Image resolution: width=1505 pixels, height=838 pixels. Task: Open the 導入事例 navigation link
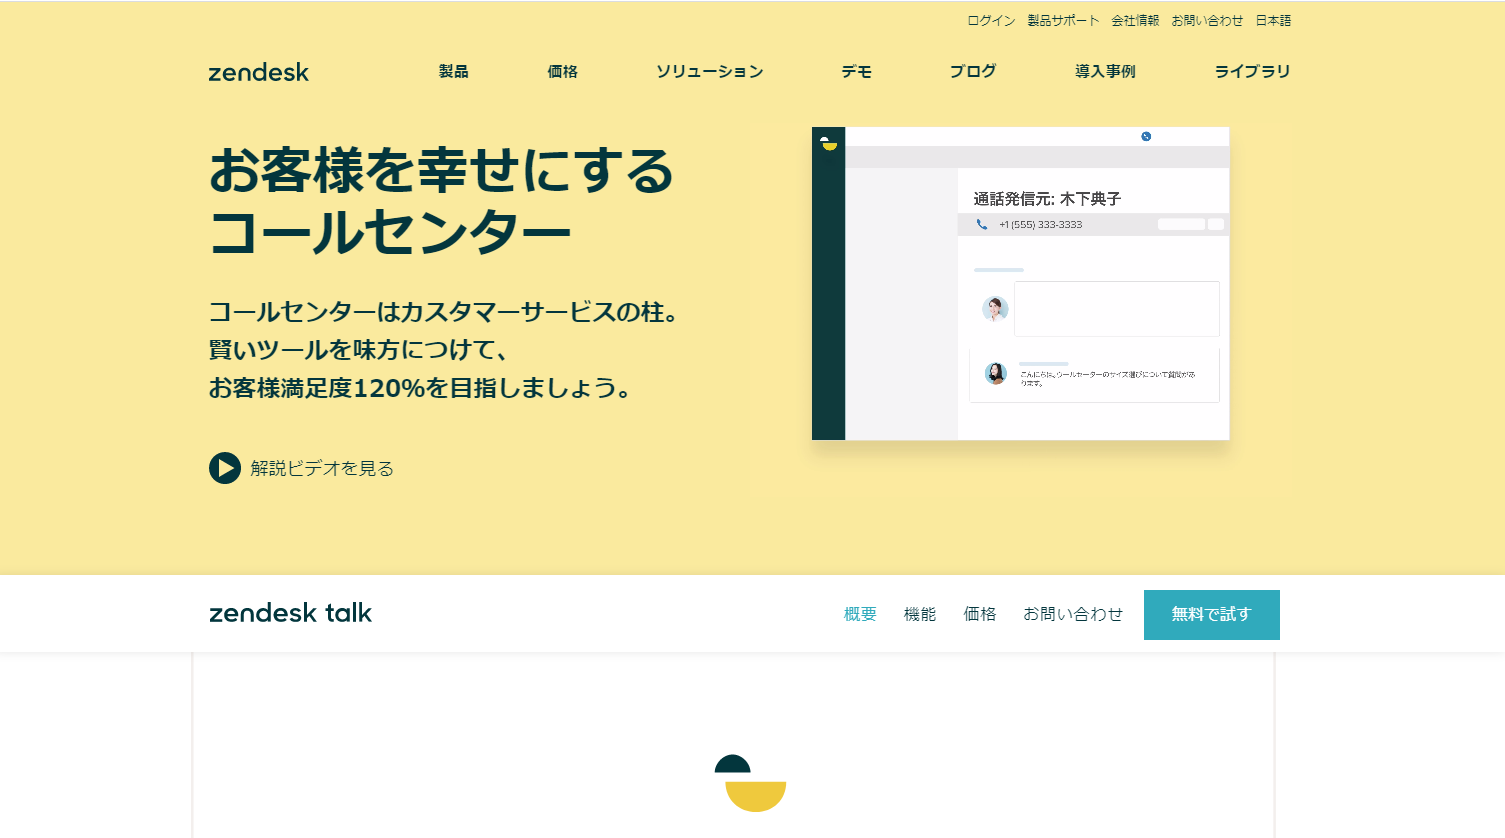point(1105,71)
